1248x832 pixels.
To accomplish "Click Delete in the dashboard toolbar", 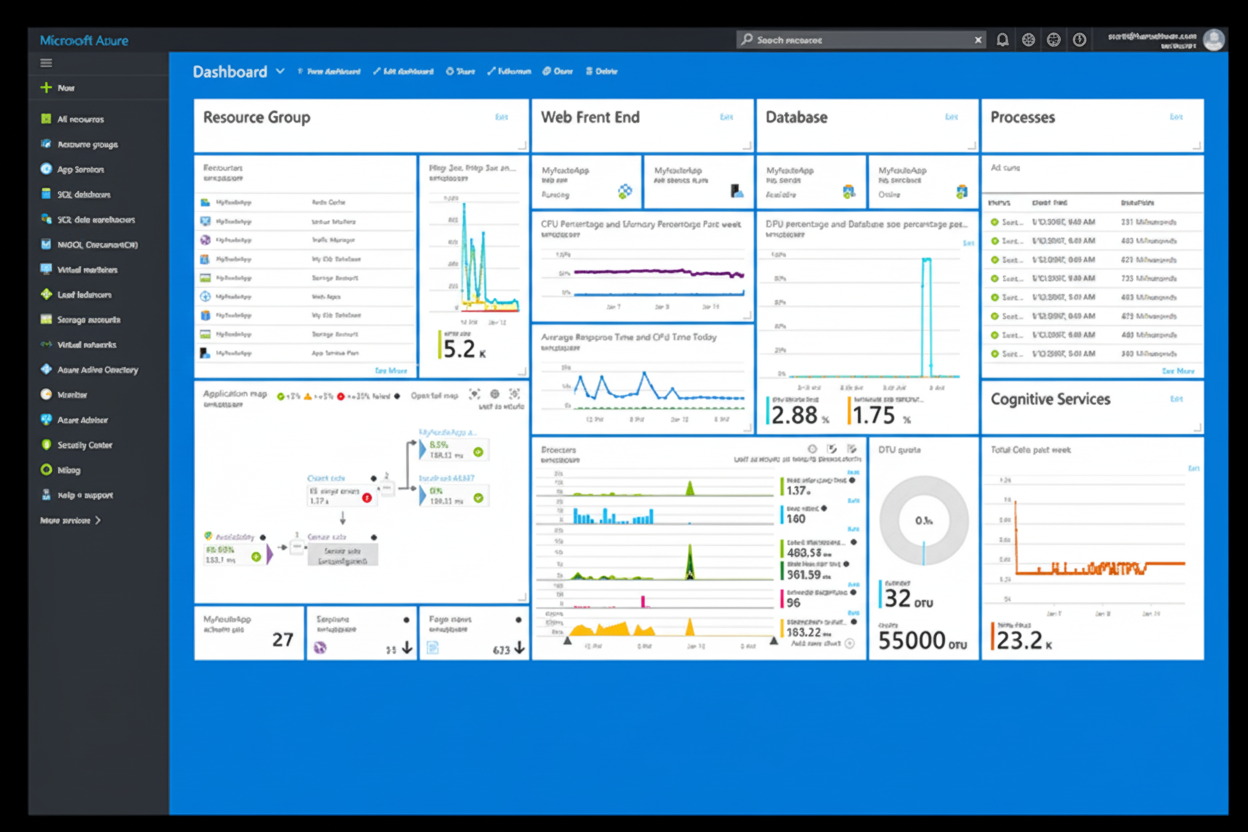I will tap(601, 71).
